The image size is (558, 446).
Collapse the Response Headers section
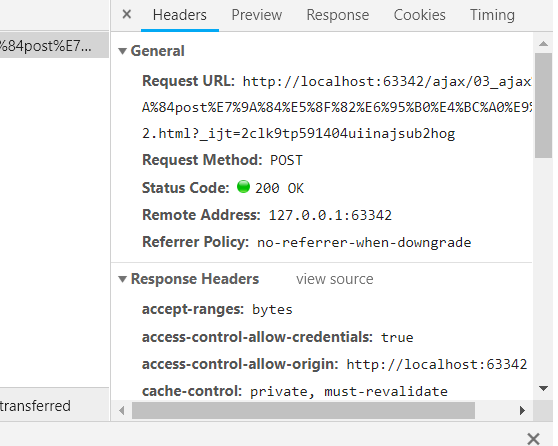point(122,279)
